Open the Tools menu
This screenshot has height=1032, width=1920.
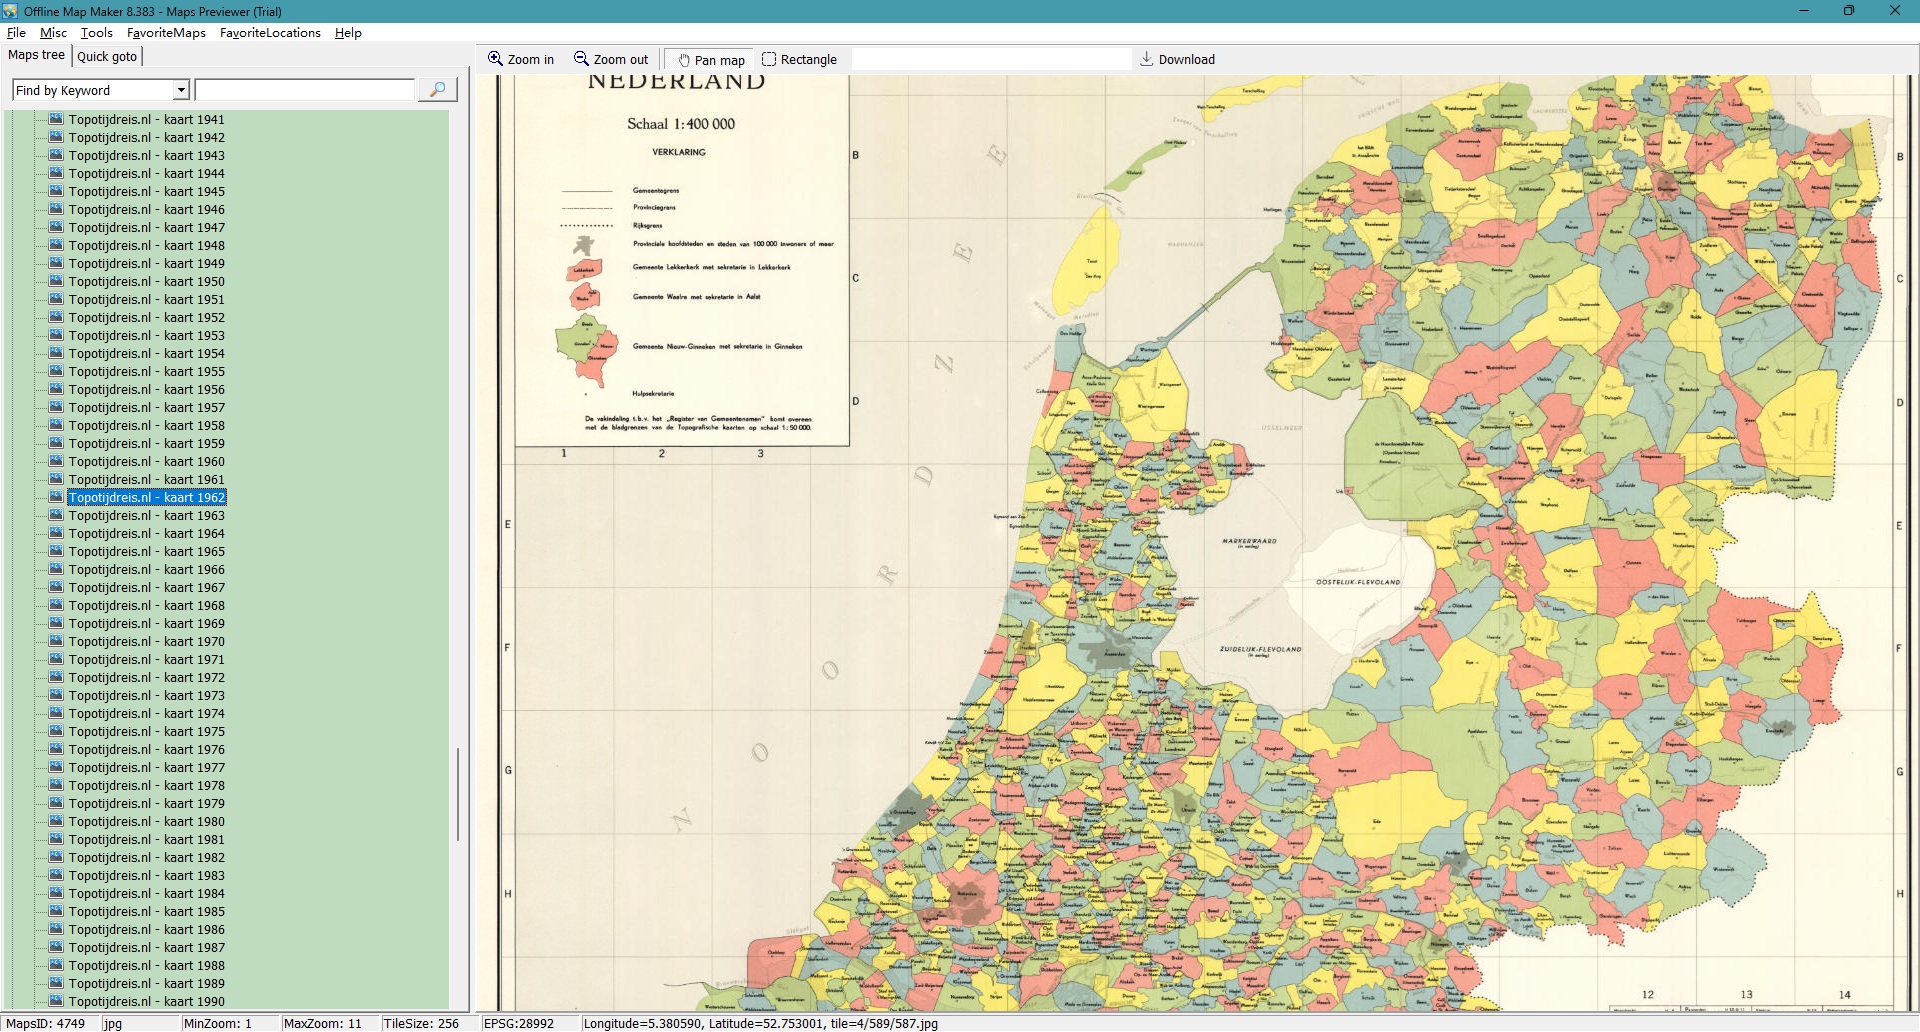96,33
